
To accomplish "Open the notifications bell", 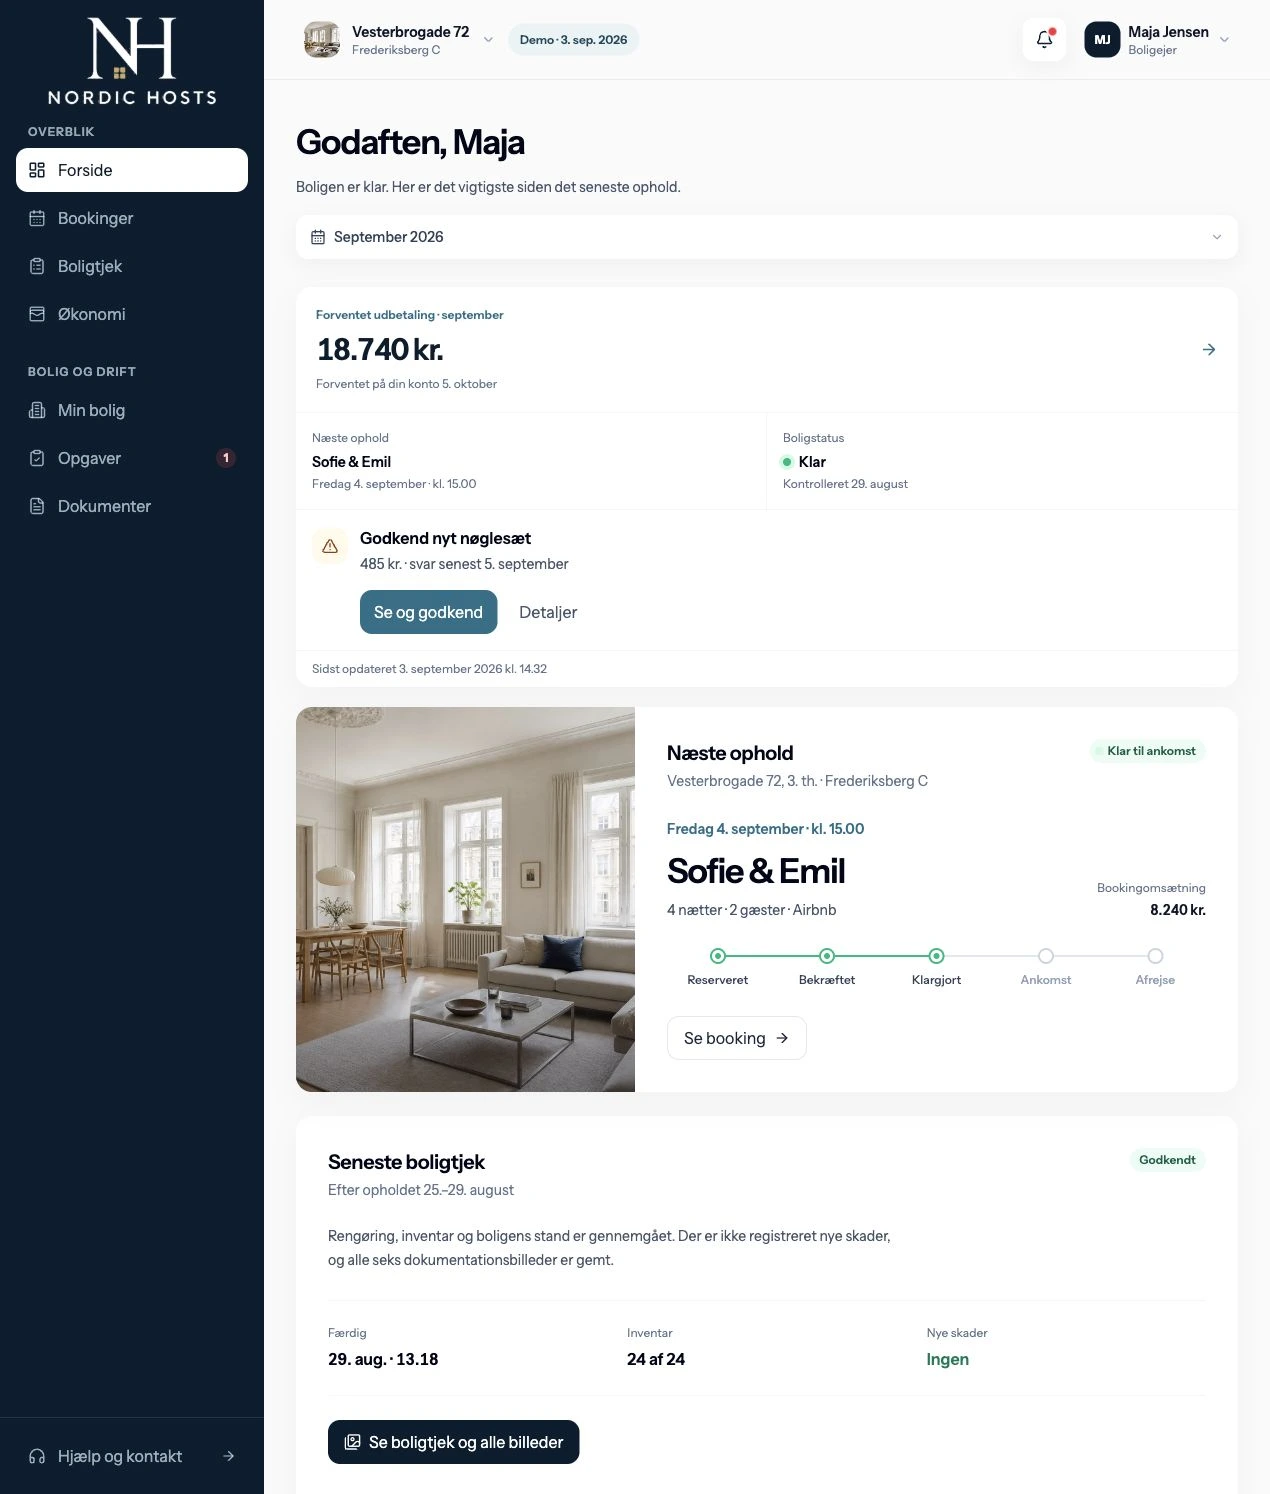I will pyautogui.click(x=1044, y=40).
